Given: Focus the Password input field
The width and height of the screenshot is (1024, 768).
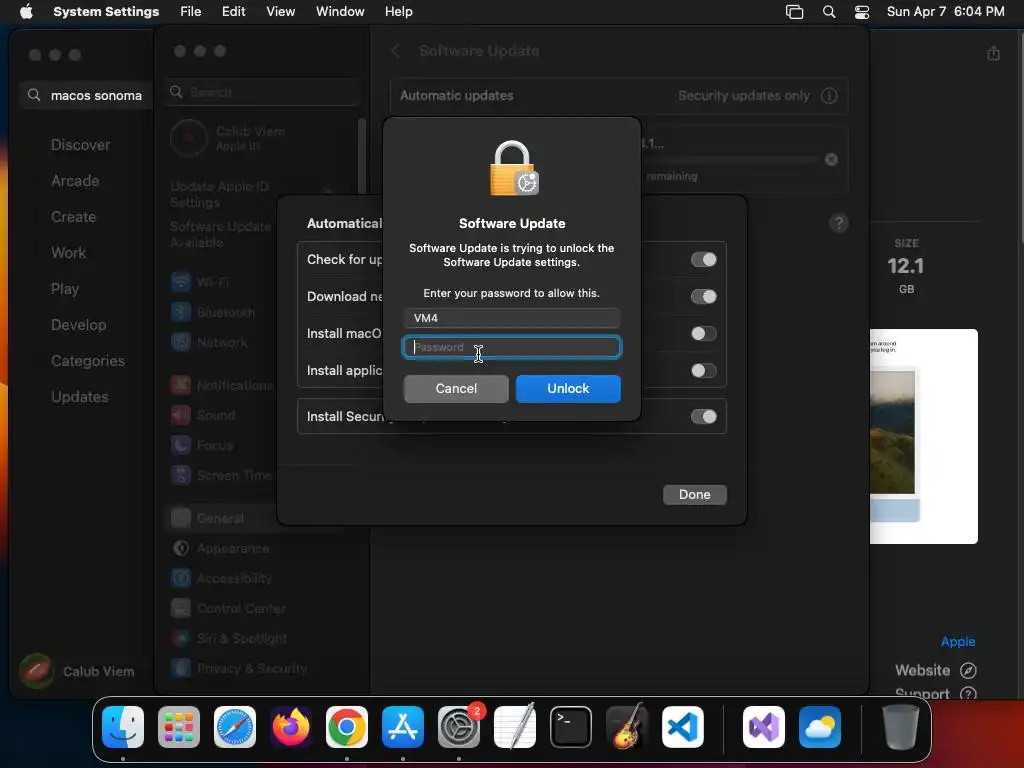Looking at the screenshot, I should pos(512,347).
